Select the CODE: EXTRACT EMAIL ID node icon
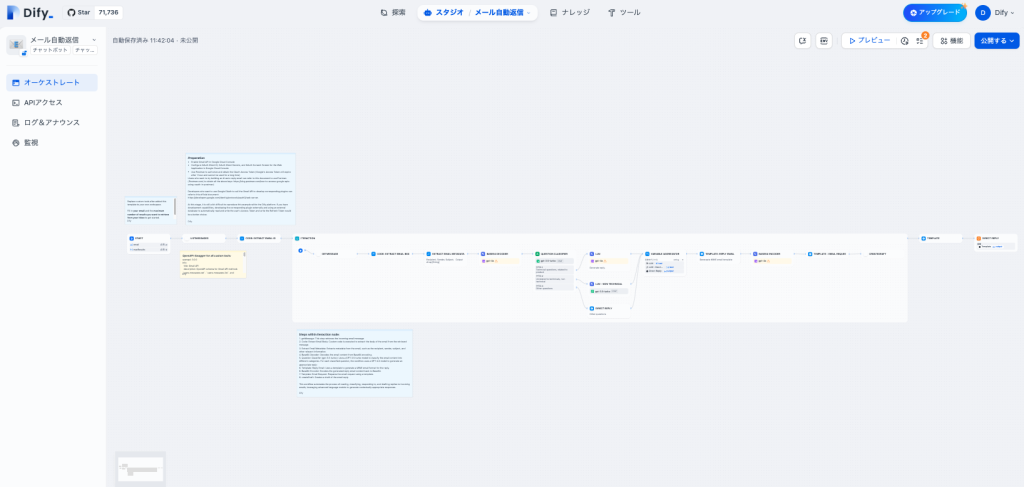The width and height of the screenshot is (1024, 487). pyautogui.click(x=241, y=239)
